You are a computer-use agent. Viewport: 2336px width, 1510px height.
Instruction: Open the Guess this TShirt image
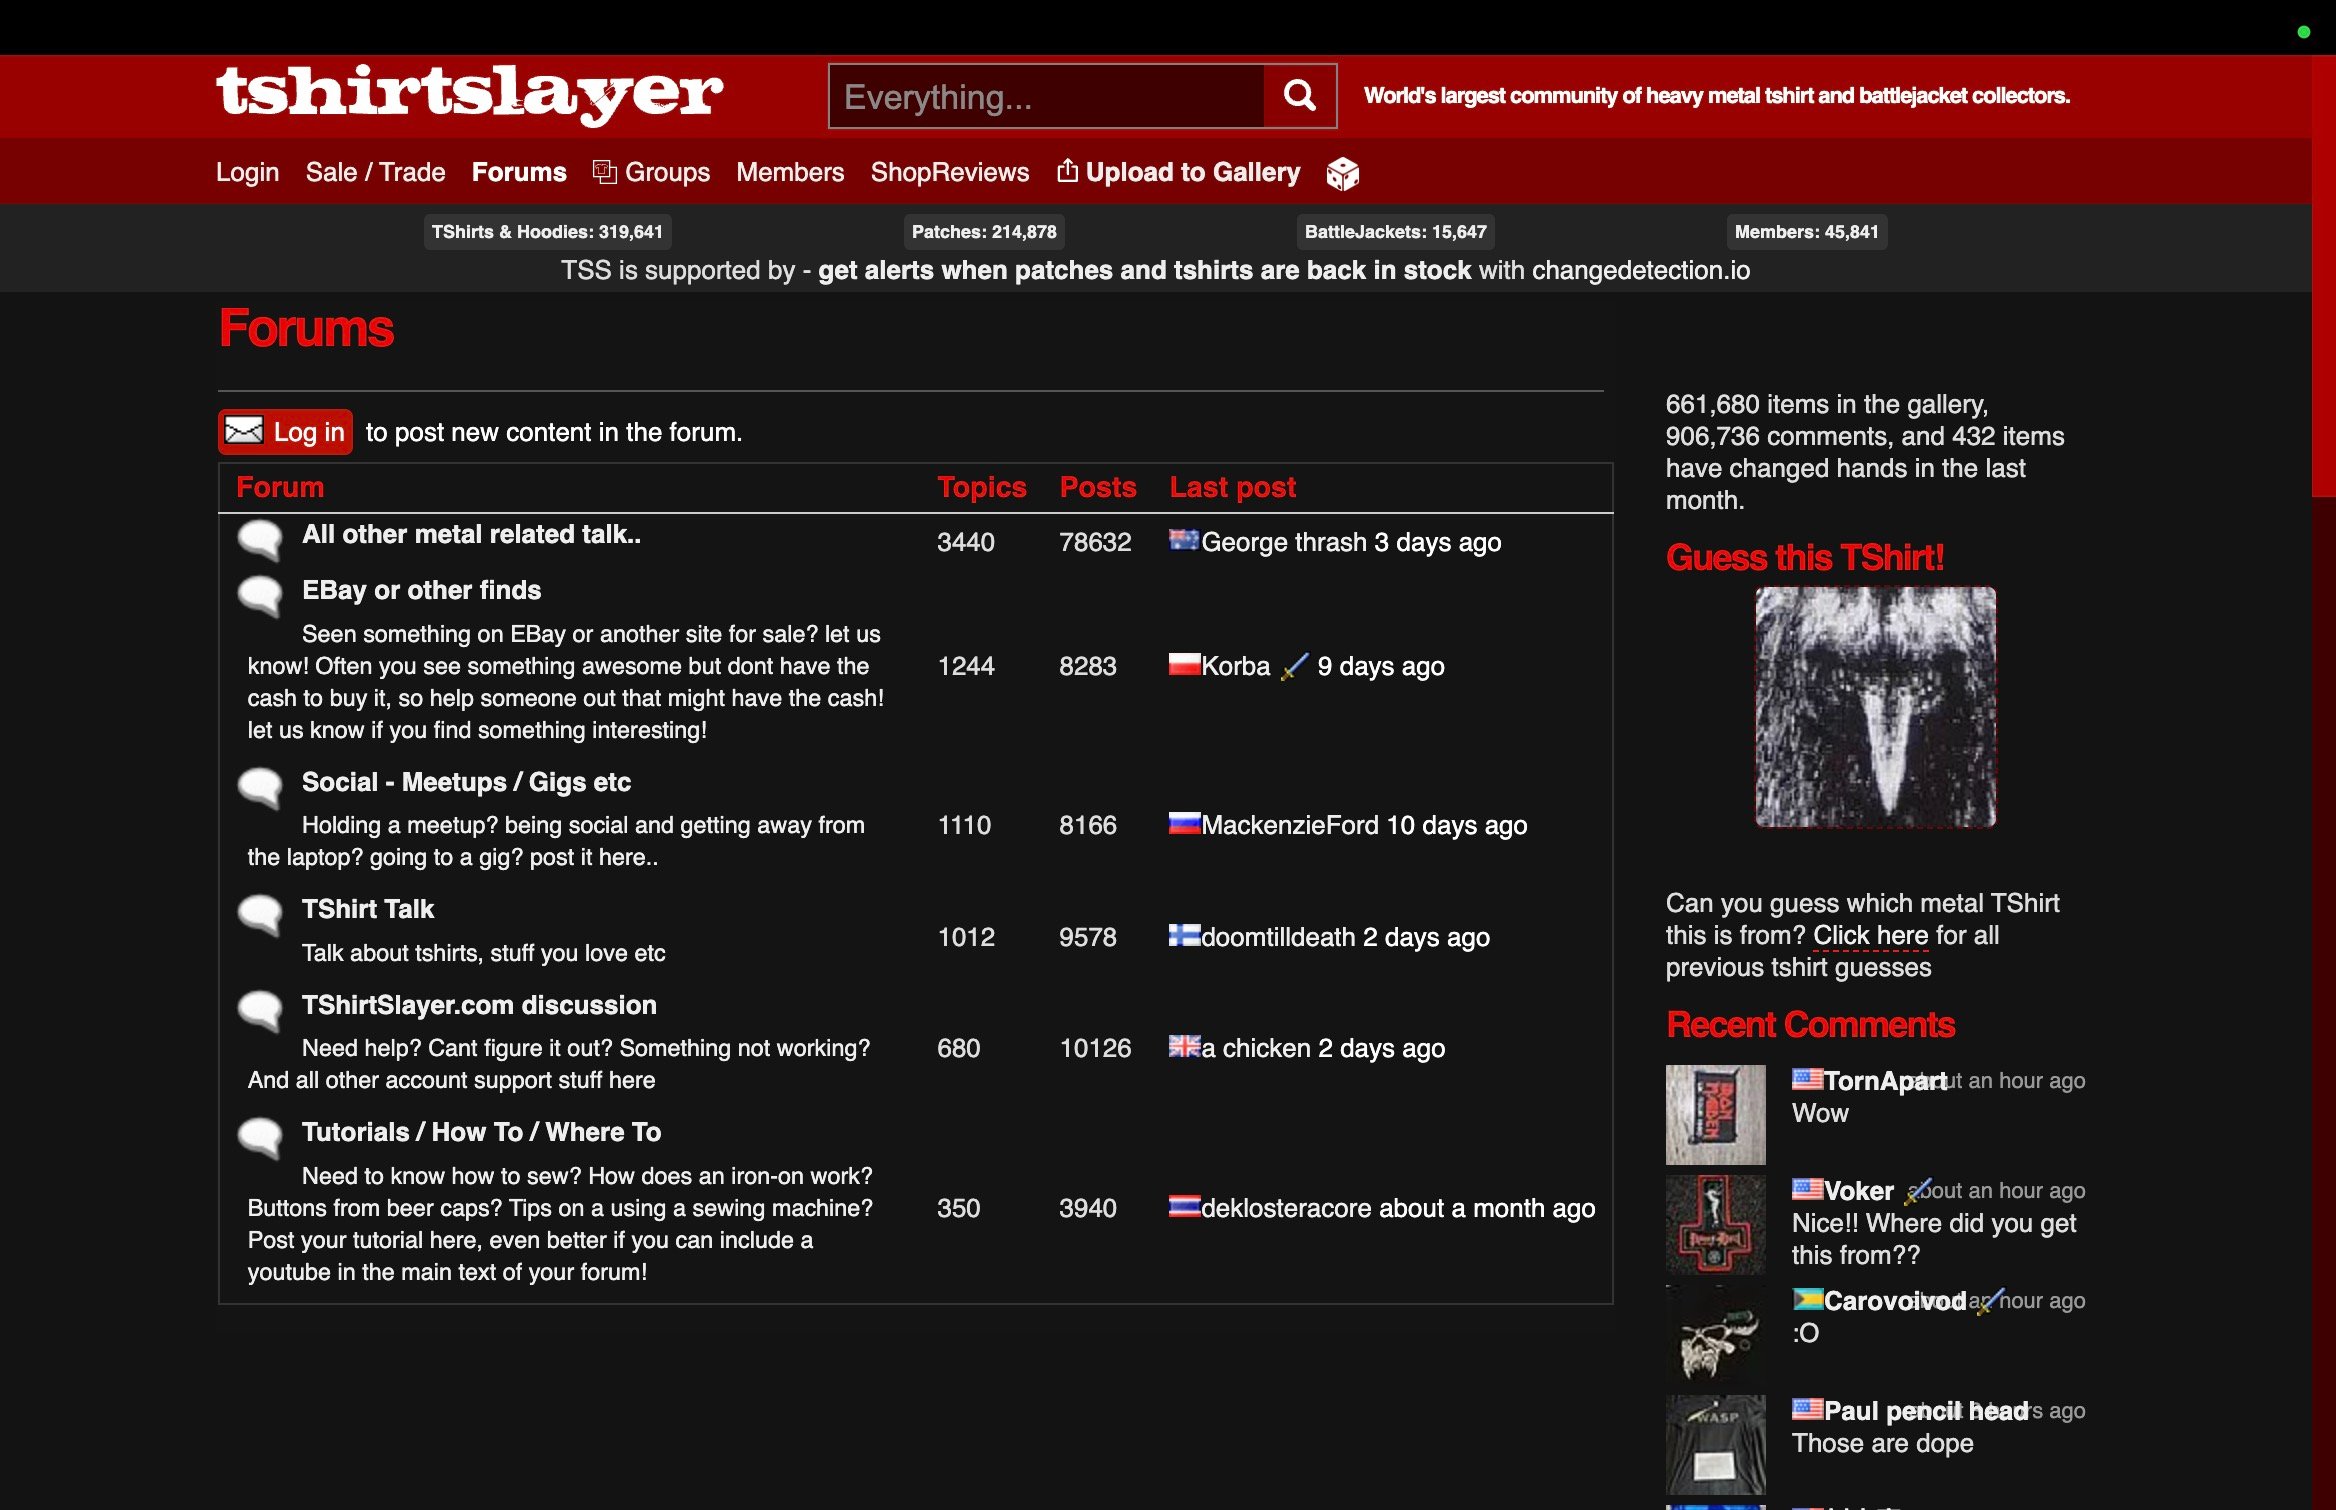[1875, 707]
